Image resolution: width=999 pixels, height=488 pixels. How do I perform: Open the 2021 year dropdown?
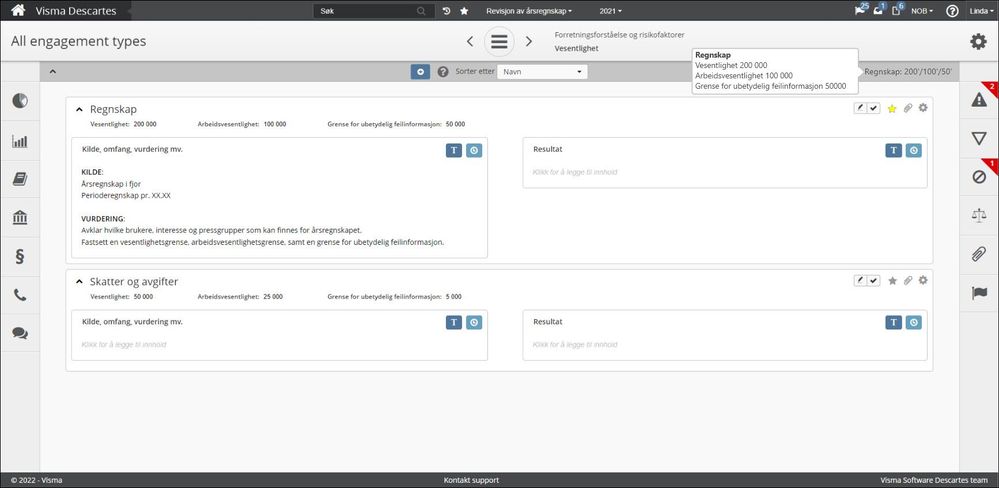pos(610,11)
